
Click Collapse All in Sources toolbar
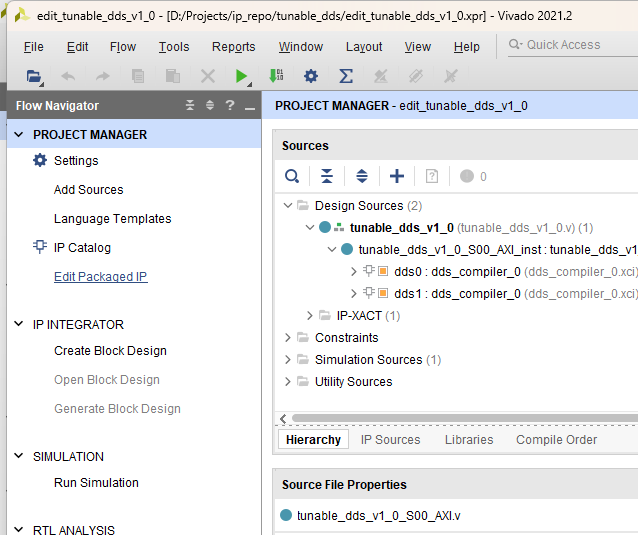[x=327, y=177]
